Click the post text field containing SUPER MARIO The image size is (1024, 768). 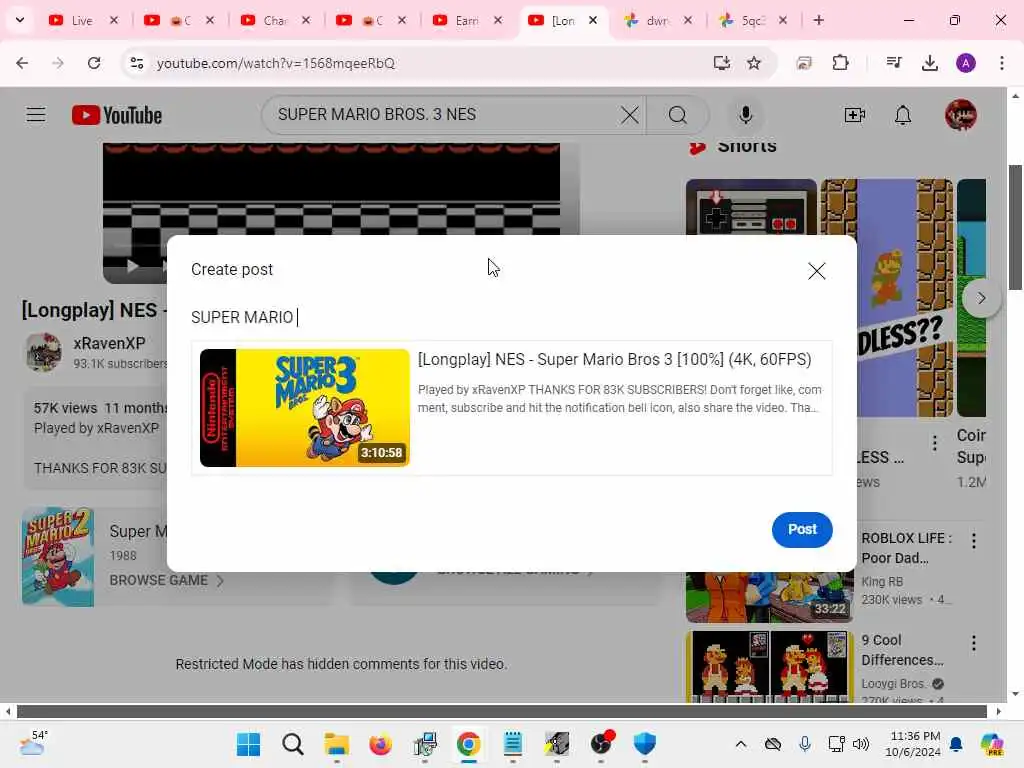[511, 317]
